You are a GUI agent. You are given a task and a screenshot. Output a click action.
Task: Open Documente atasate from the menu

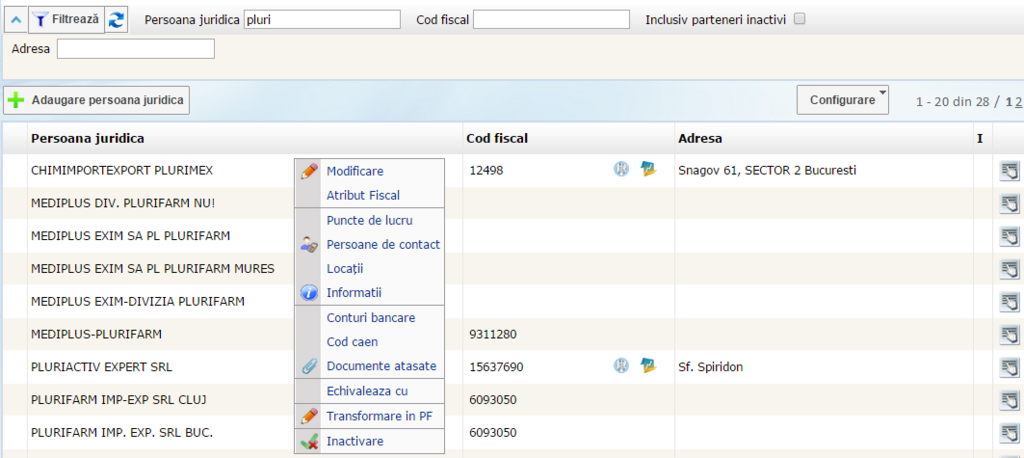tap(381, 366)
